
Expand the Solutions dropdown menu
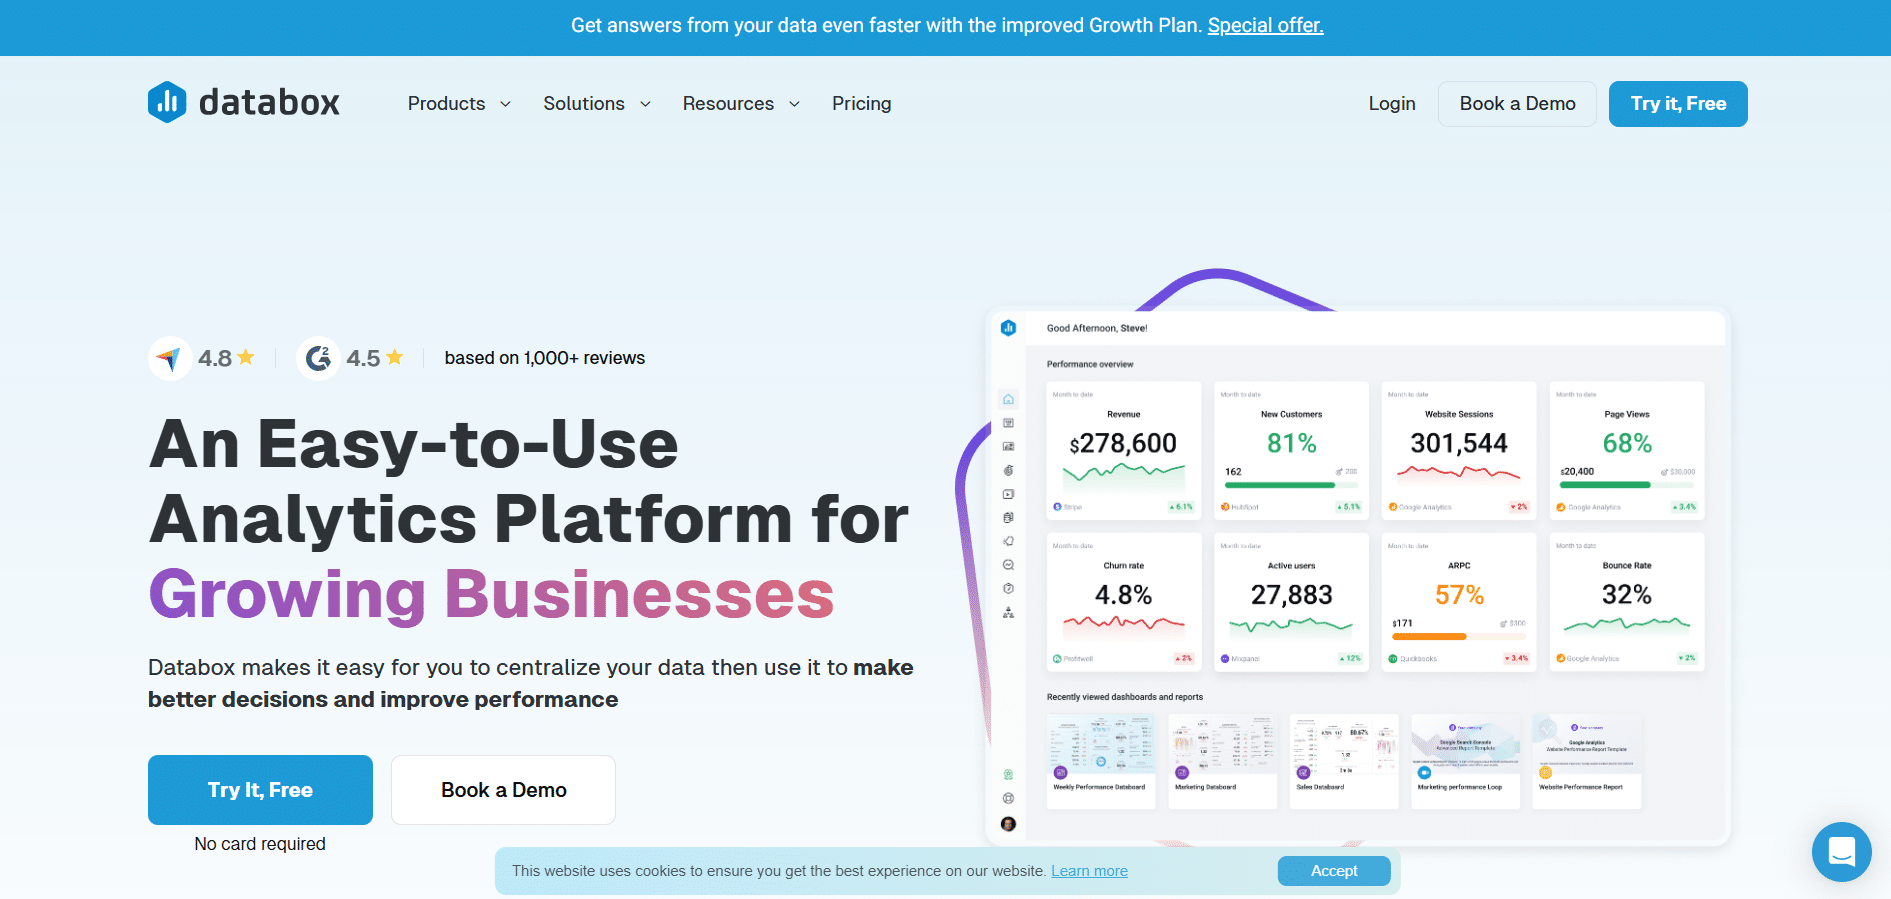click(596, 104)
